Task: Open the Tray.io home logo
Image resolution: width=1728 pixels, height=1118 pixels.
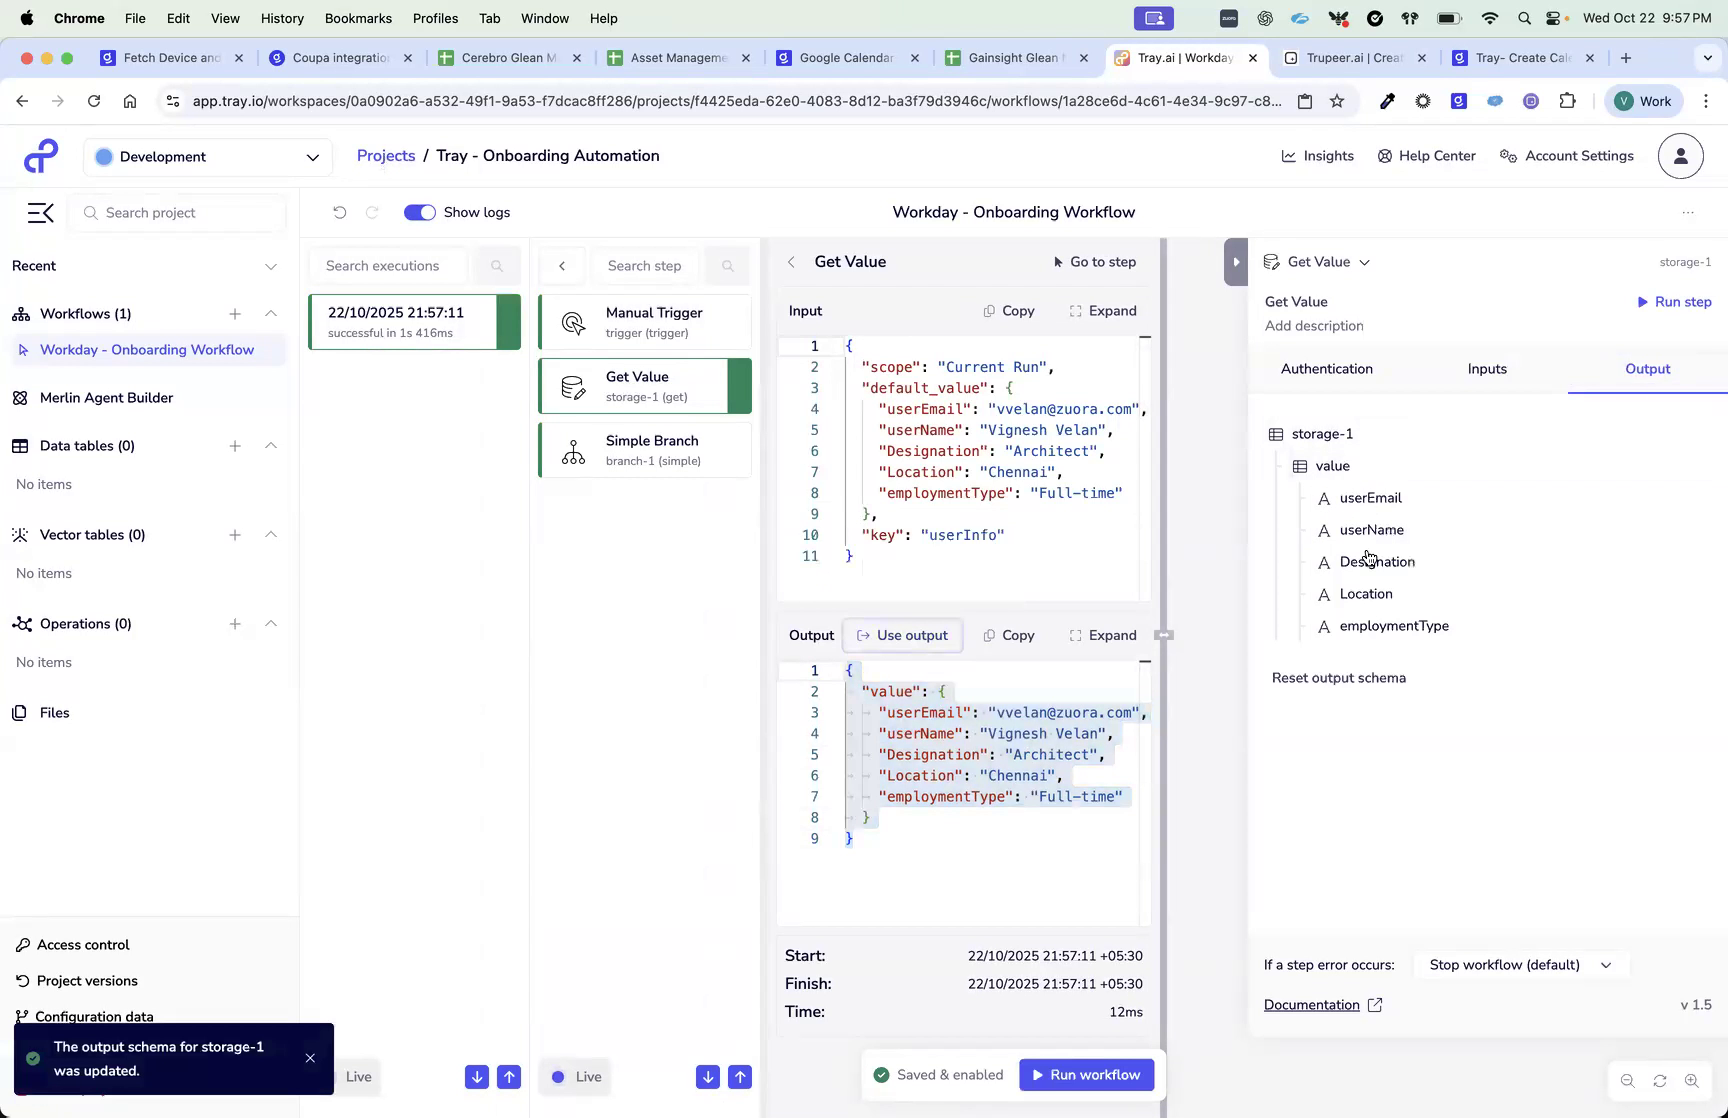Action: click(x=39, y=156)
